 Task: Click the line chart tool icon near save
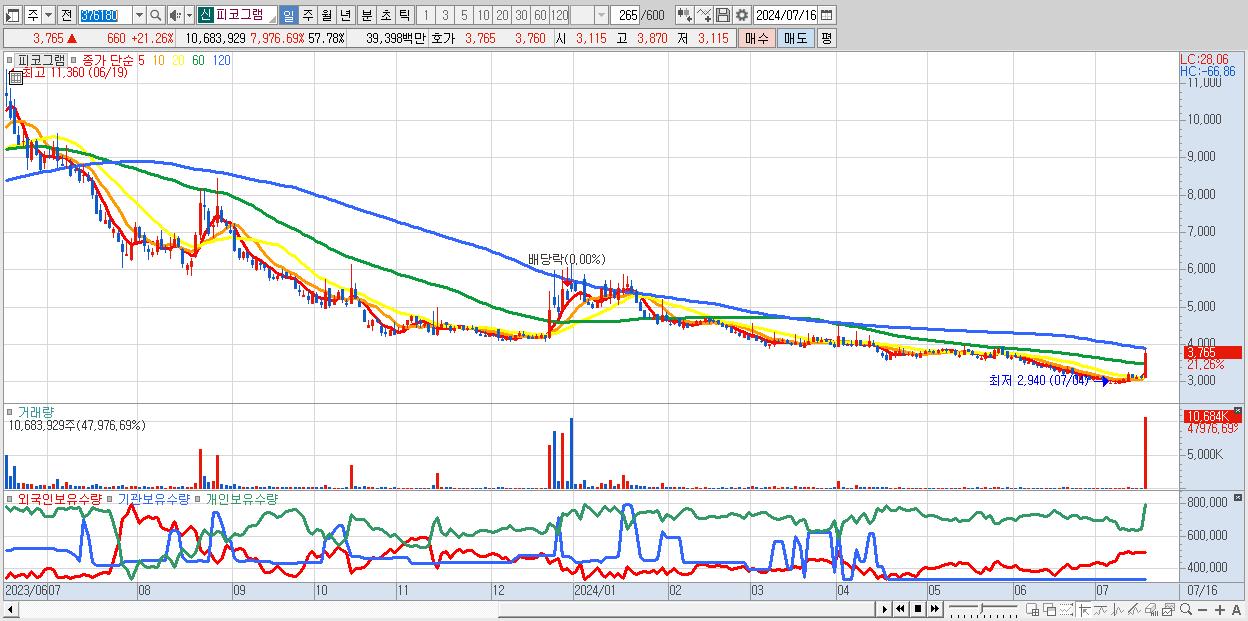click(704, 15)
